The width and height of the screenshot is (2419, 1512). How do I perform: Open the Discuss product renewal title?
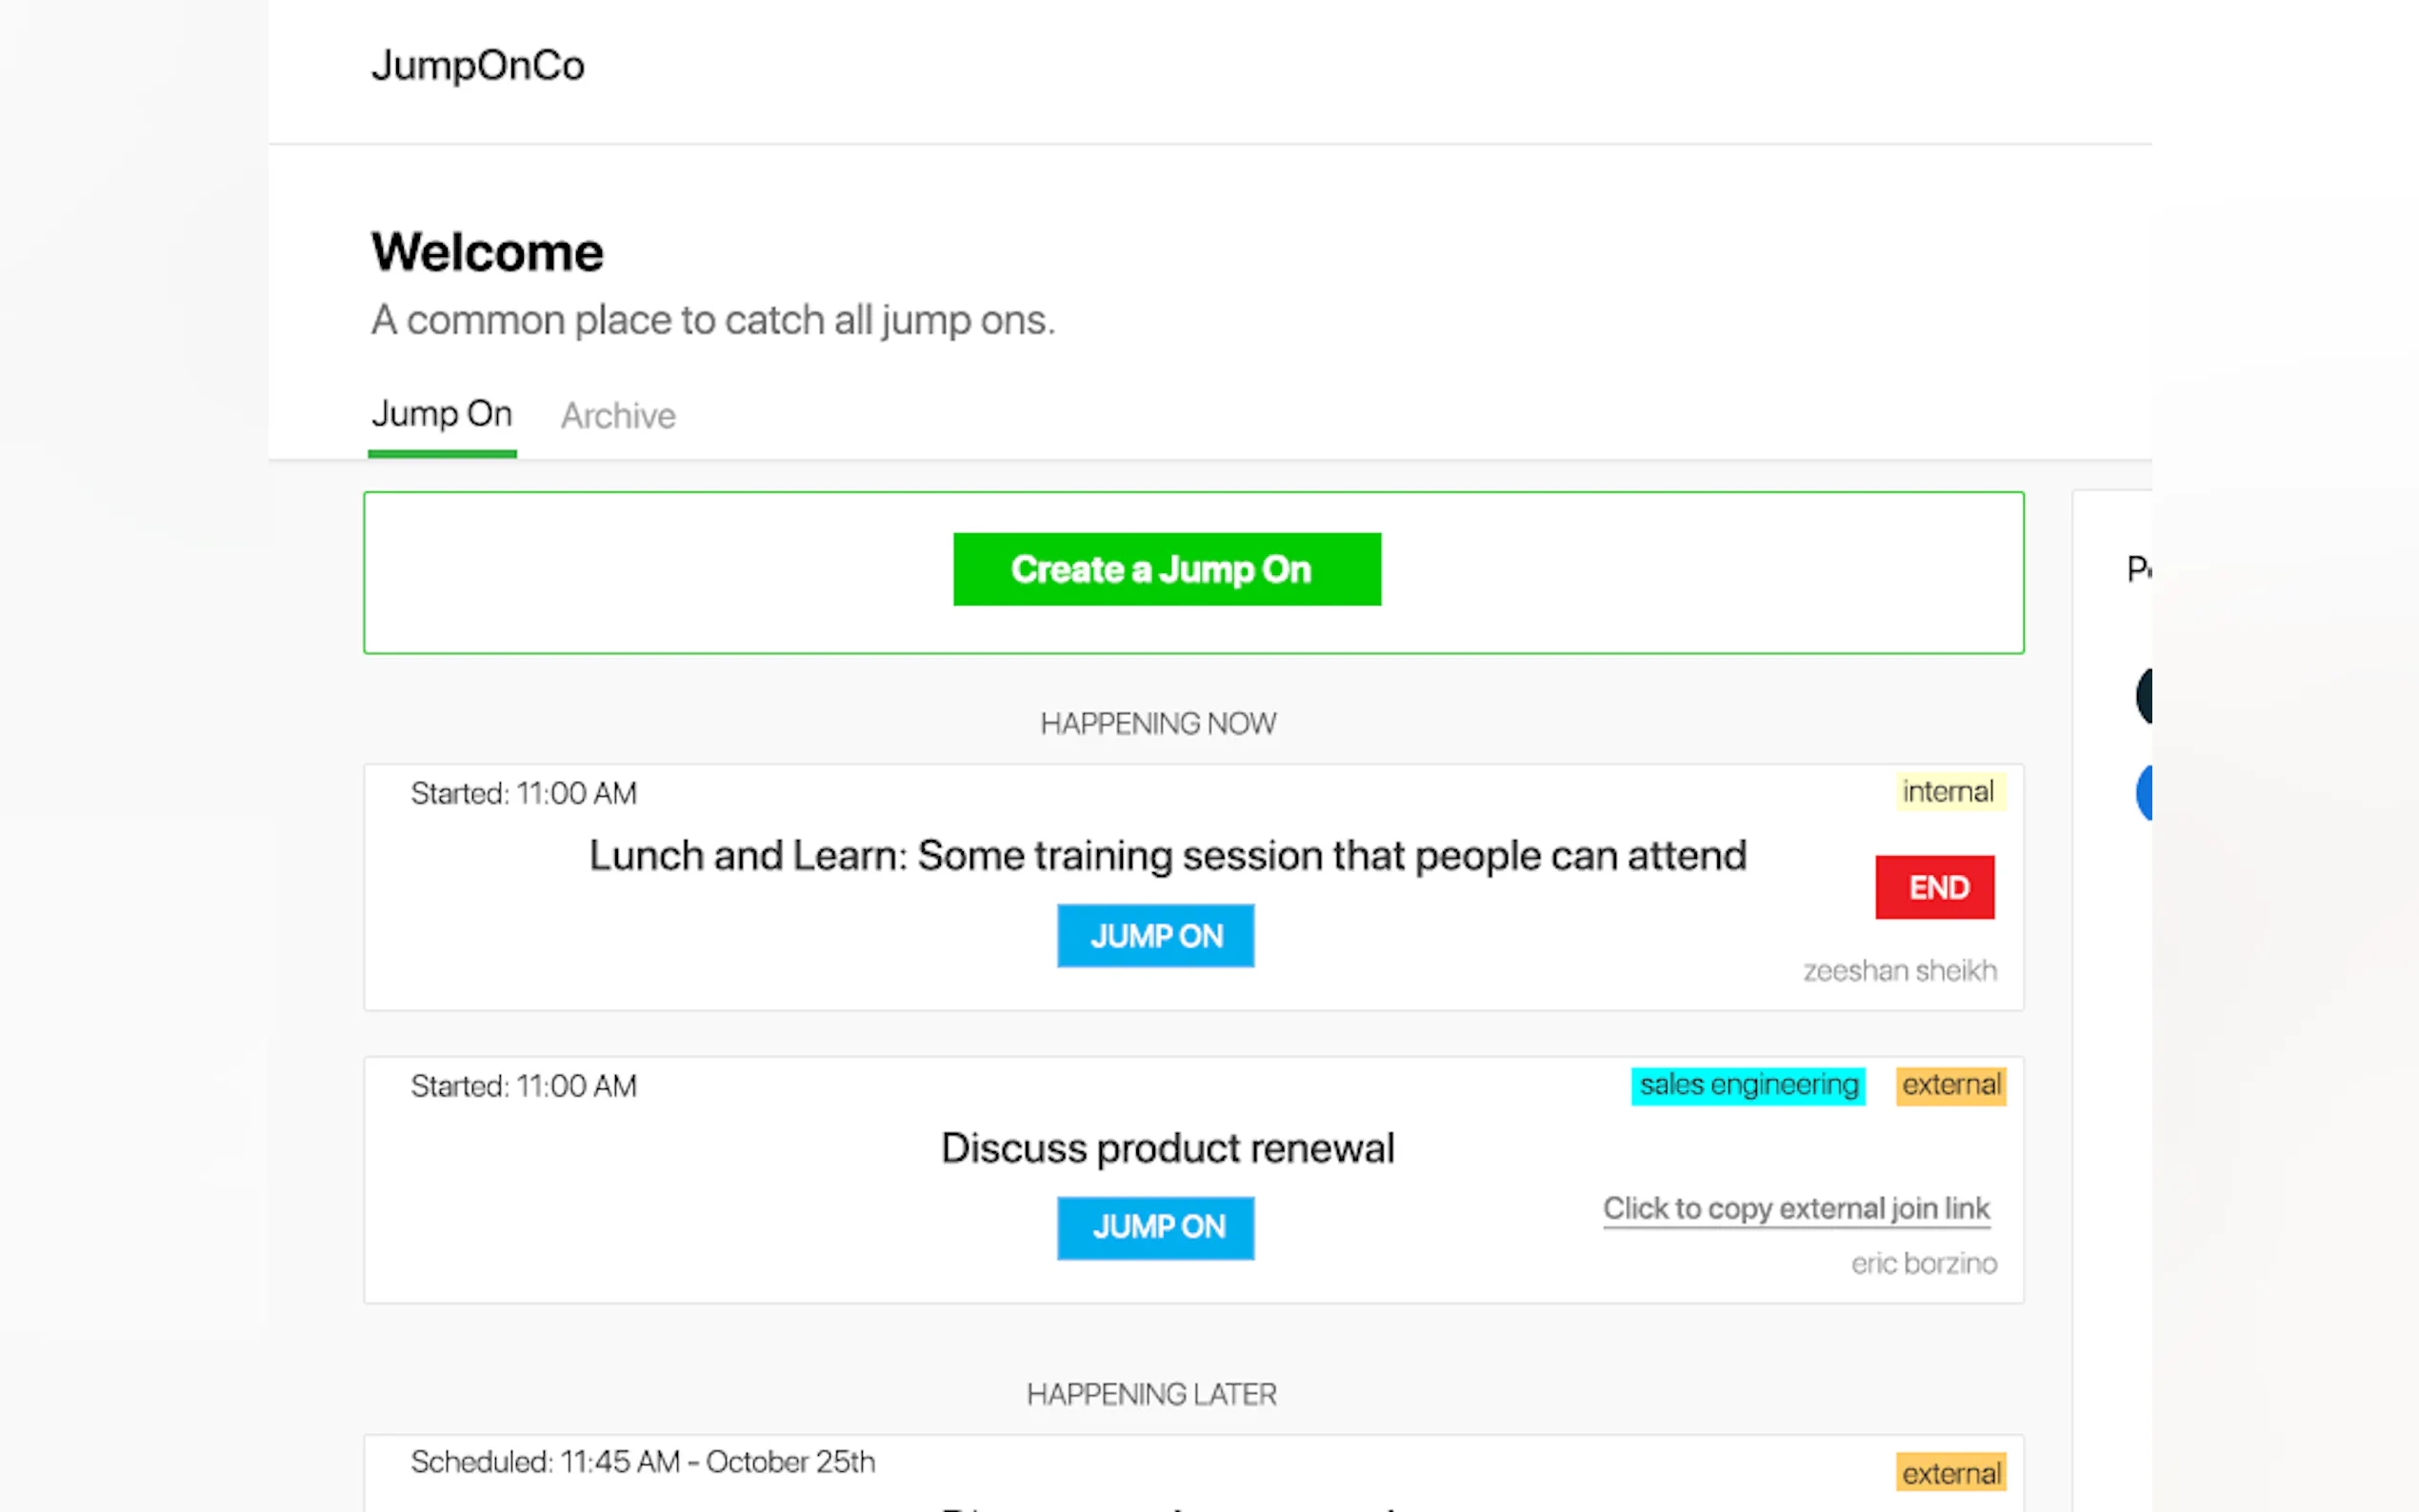pos(1167,1148)
